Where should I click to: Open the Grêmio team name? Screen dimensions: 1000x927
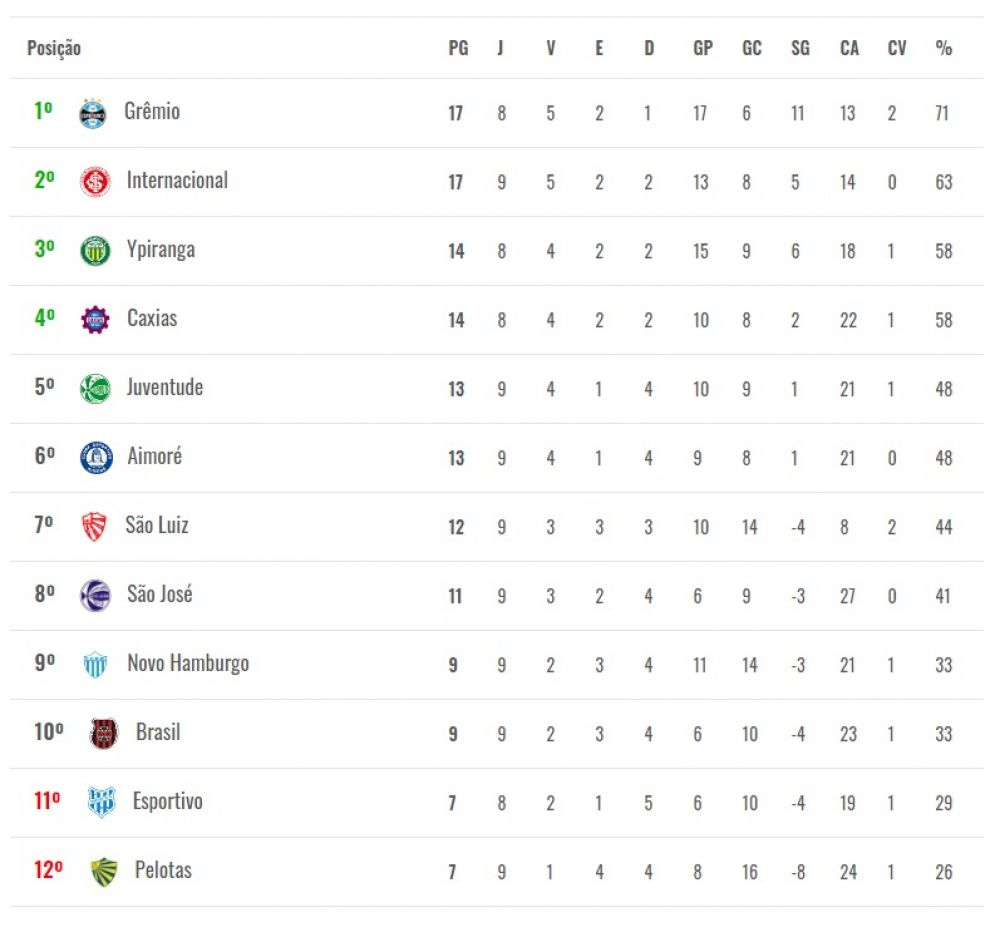[x=152, y=111]
